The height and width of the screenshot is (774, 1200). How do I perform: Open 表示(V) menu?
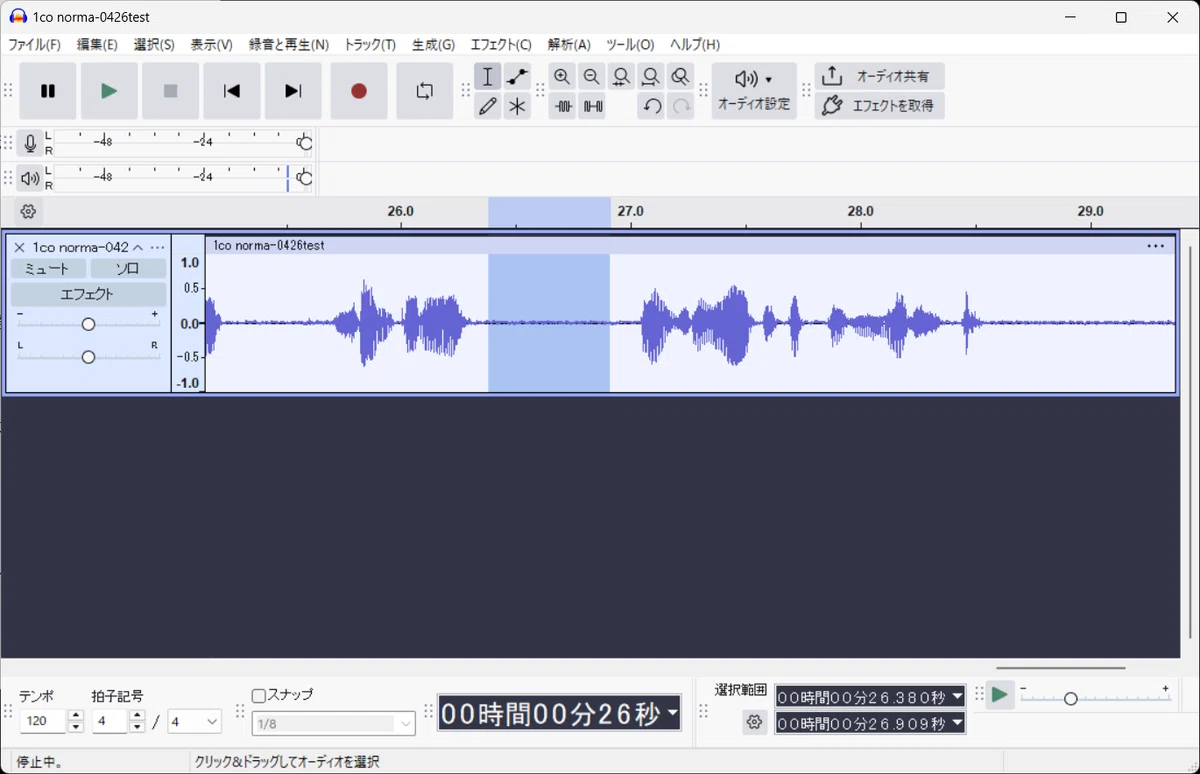(211, 45)
